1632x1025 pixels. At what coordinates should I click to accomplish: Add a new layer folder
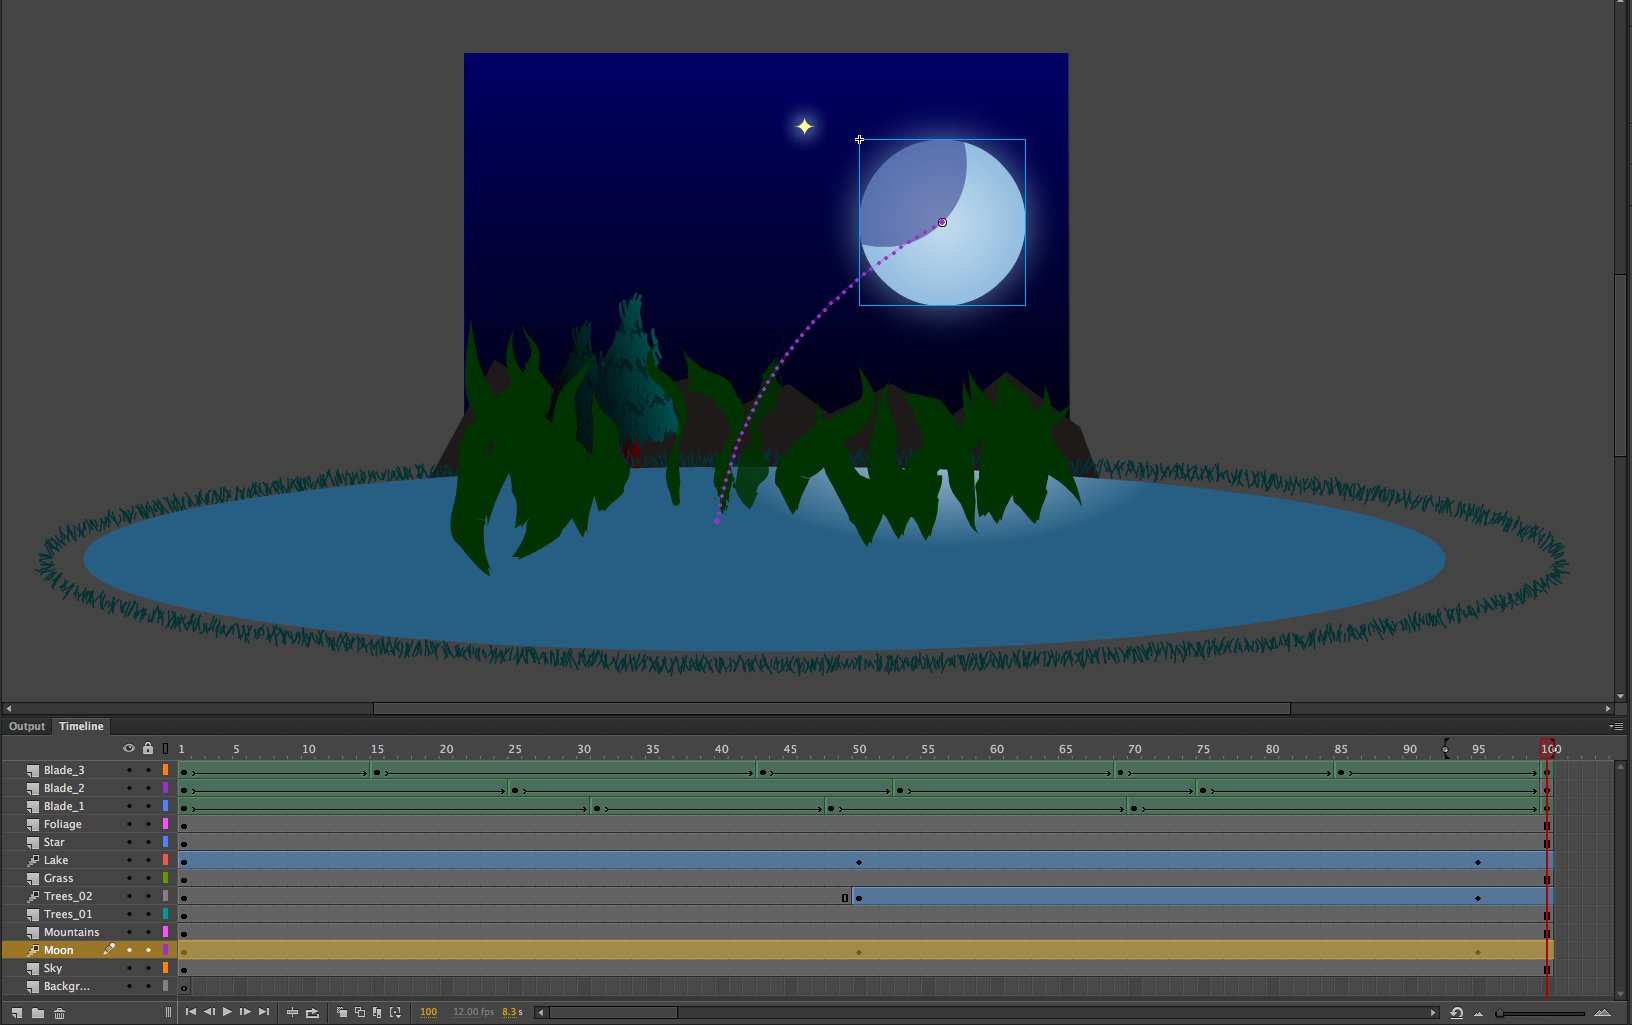coord(37,1012)
